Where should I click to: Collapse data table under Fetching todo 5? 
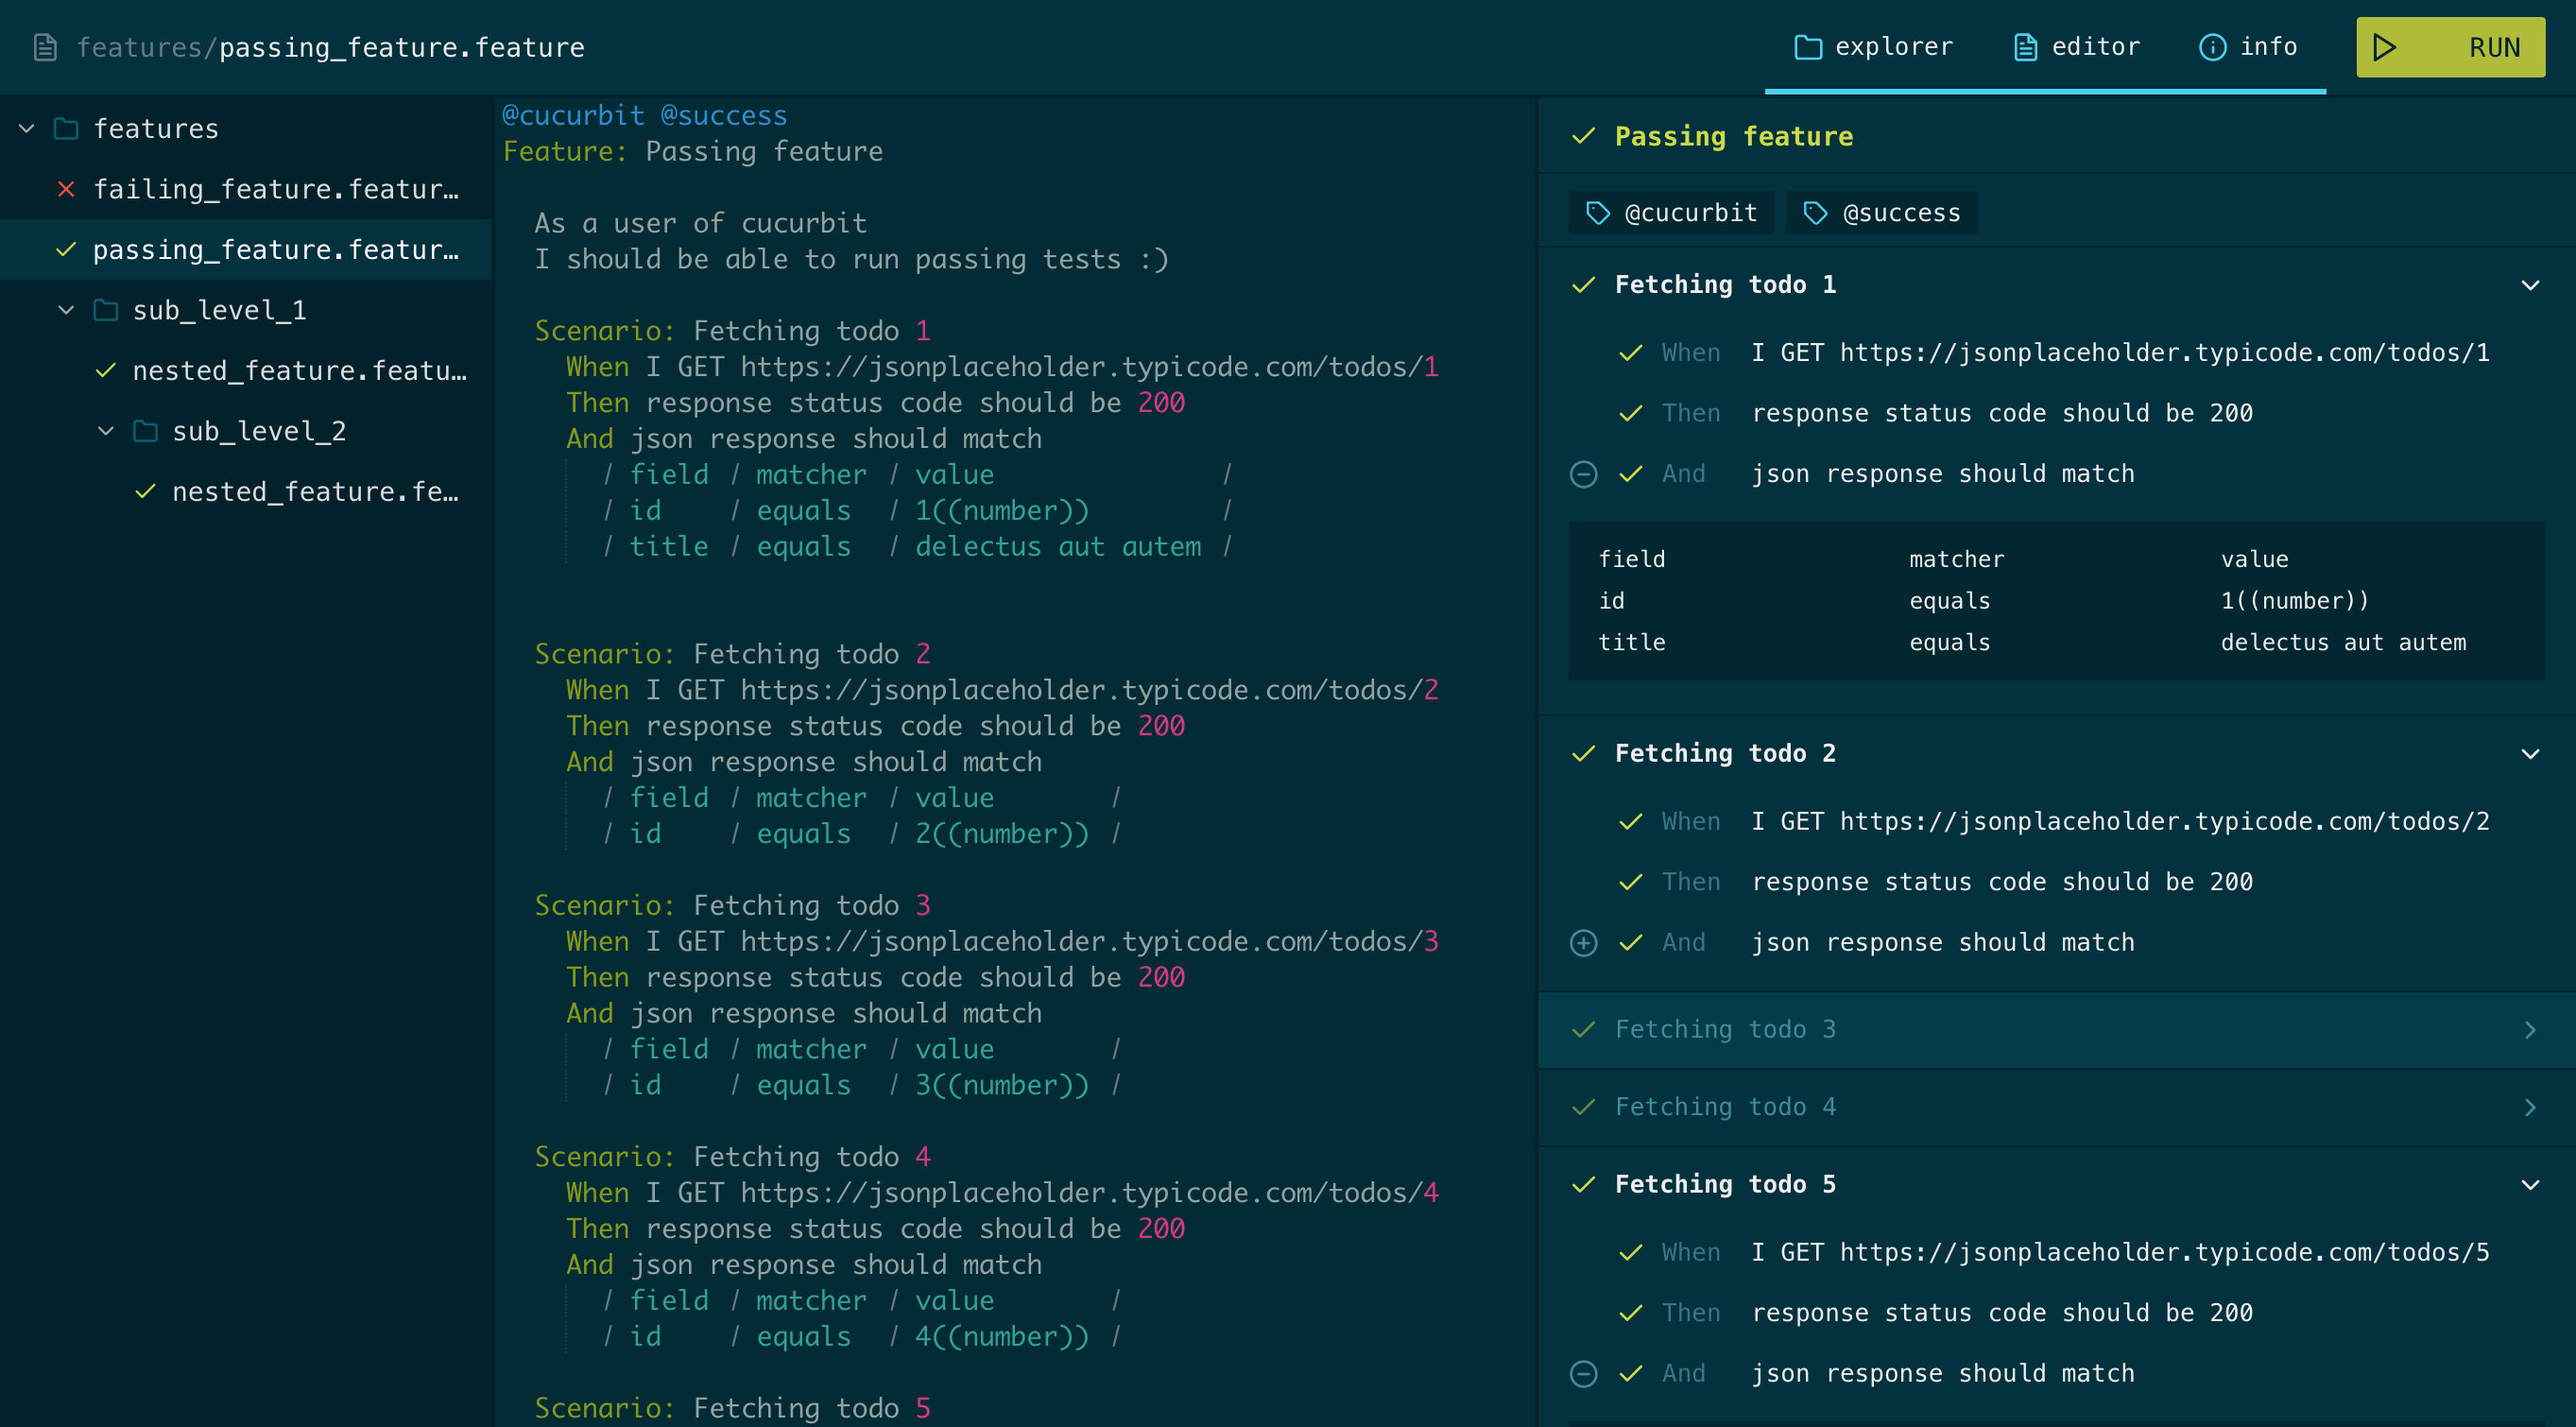(1583, 1374)
